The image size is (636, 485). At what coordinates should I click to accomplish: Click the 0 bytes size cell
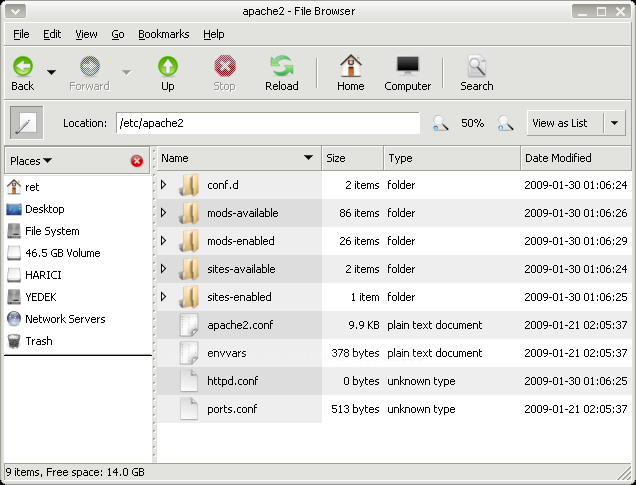(x=361, y=381)
